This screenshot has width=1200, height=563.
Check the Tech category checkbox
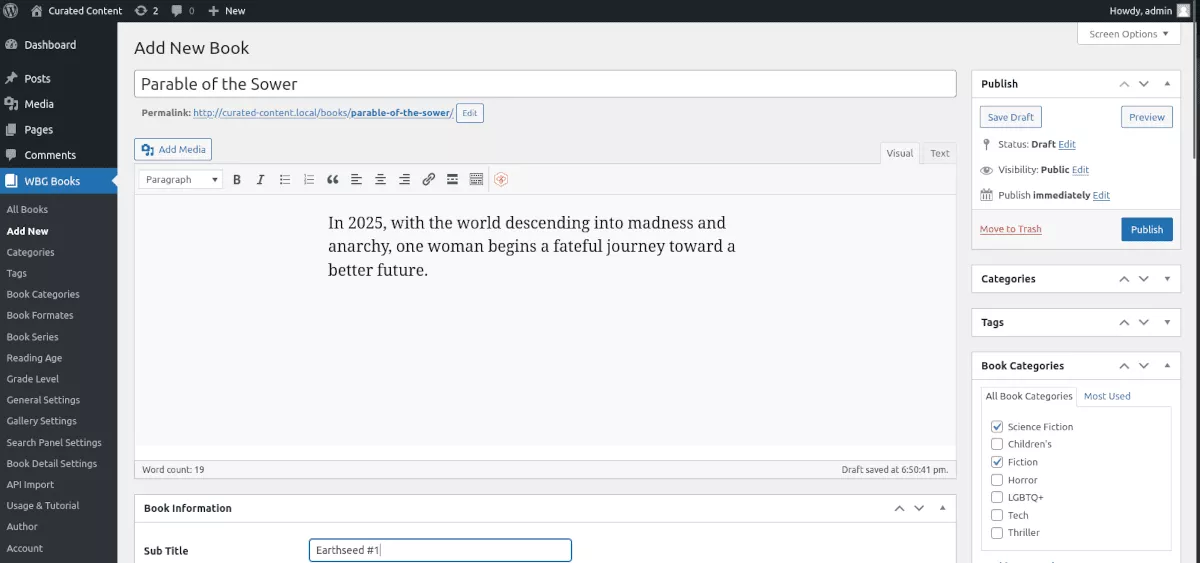point(997,515)
